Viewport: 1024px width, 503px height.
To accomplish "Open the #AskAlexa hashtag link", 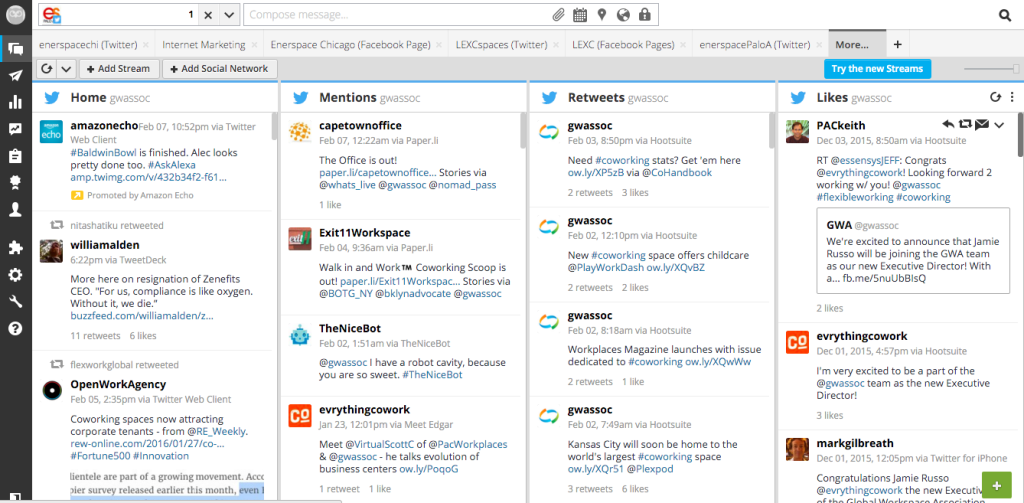I will [x=171, y=164].
